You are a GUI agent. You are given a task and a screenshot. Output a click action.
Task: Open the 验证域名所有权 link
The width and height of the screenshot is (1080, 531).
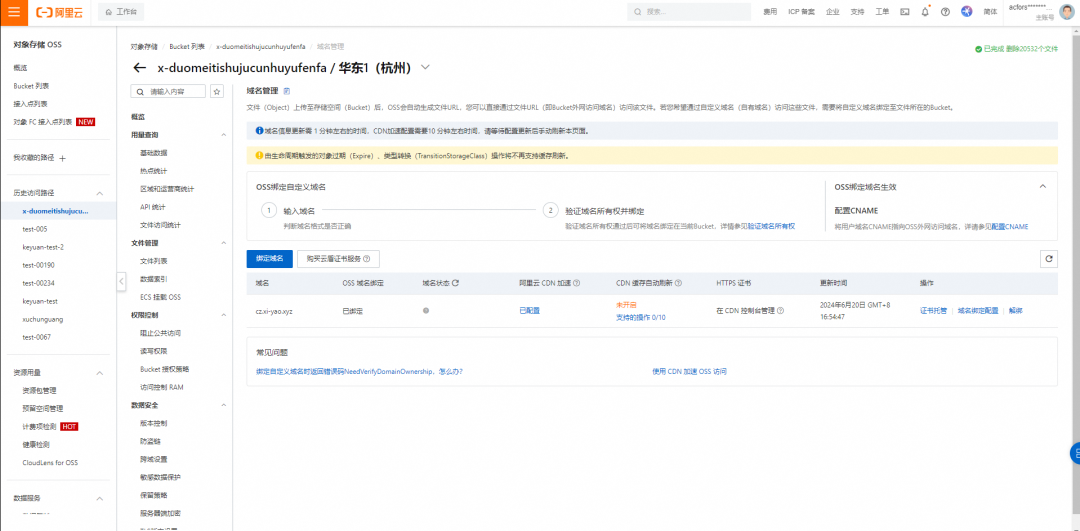pyautogui.click(x=771, y=226)
